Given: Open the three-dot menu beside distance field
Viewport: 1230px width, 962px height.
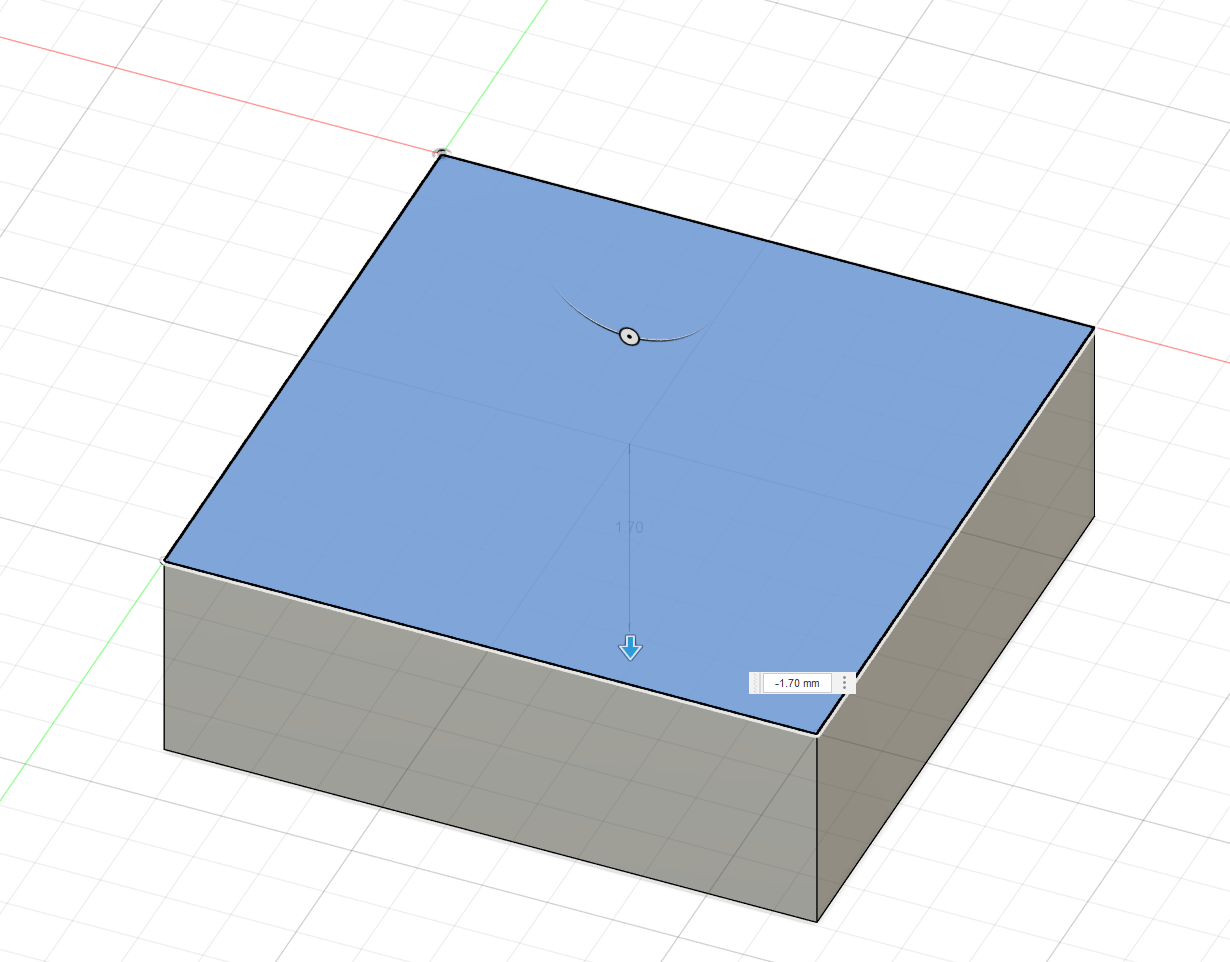Looking at the screenshot, I should pos(845,683).
